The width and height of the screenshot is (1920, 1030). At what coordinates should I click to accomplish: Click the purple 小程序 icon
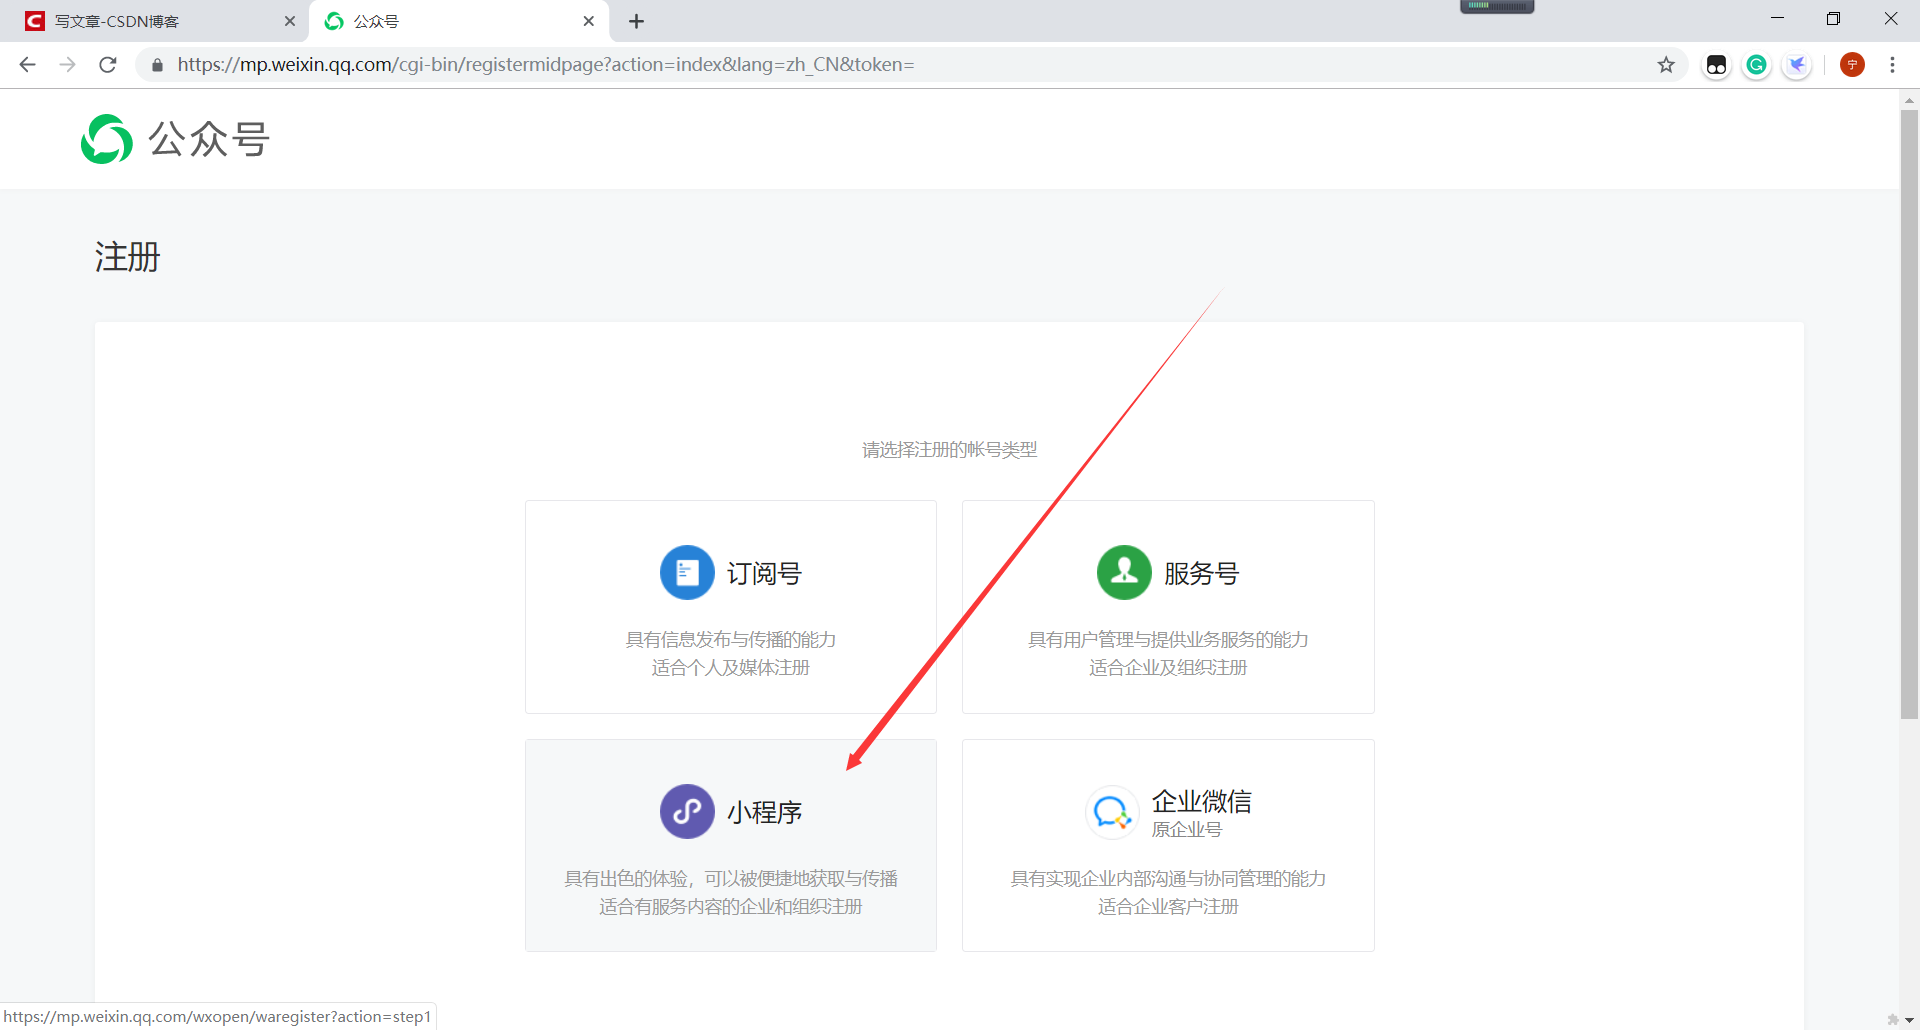pyautogui.click(x=687, y=811)
